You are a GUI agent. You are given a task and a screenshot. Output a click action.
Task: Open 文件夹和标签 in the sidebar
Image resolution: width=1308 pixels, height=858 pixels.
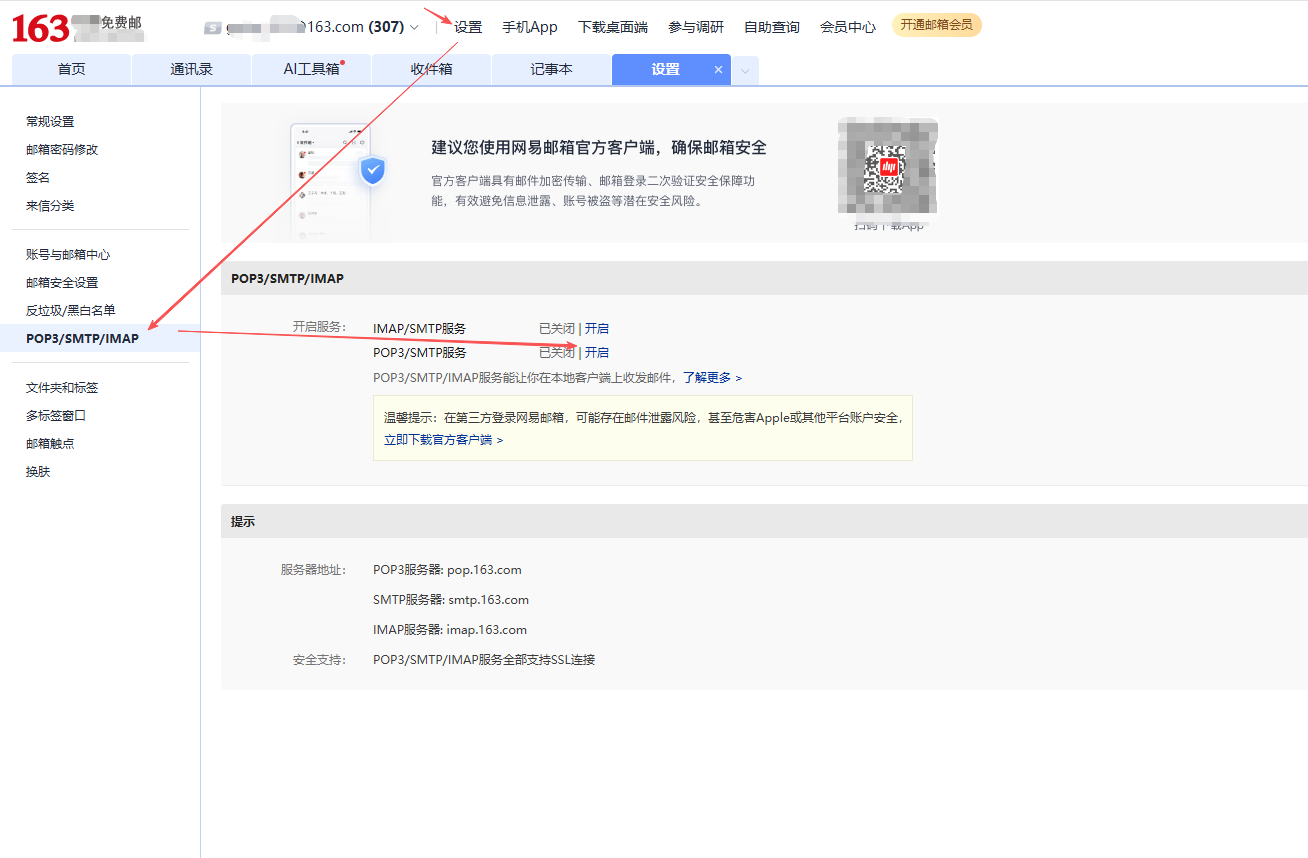[x=62, y=388]
